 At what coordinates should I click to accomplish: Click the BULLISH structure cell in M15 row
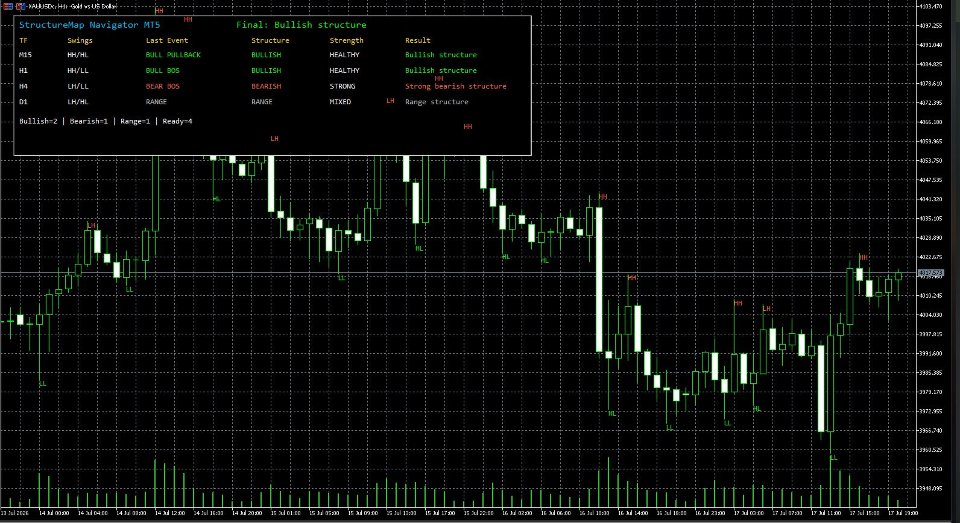pos(266,55)
